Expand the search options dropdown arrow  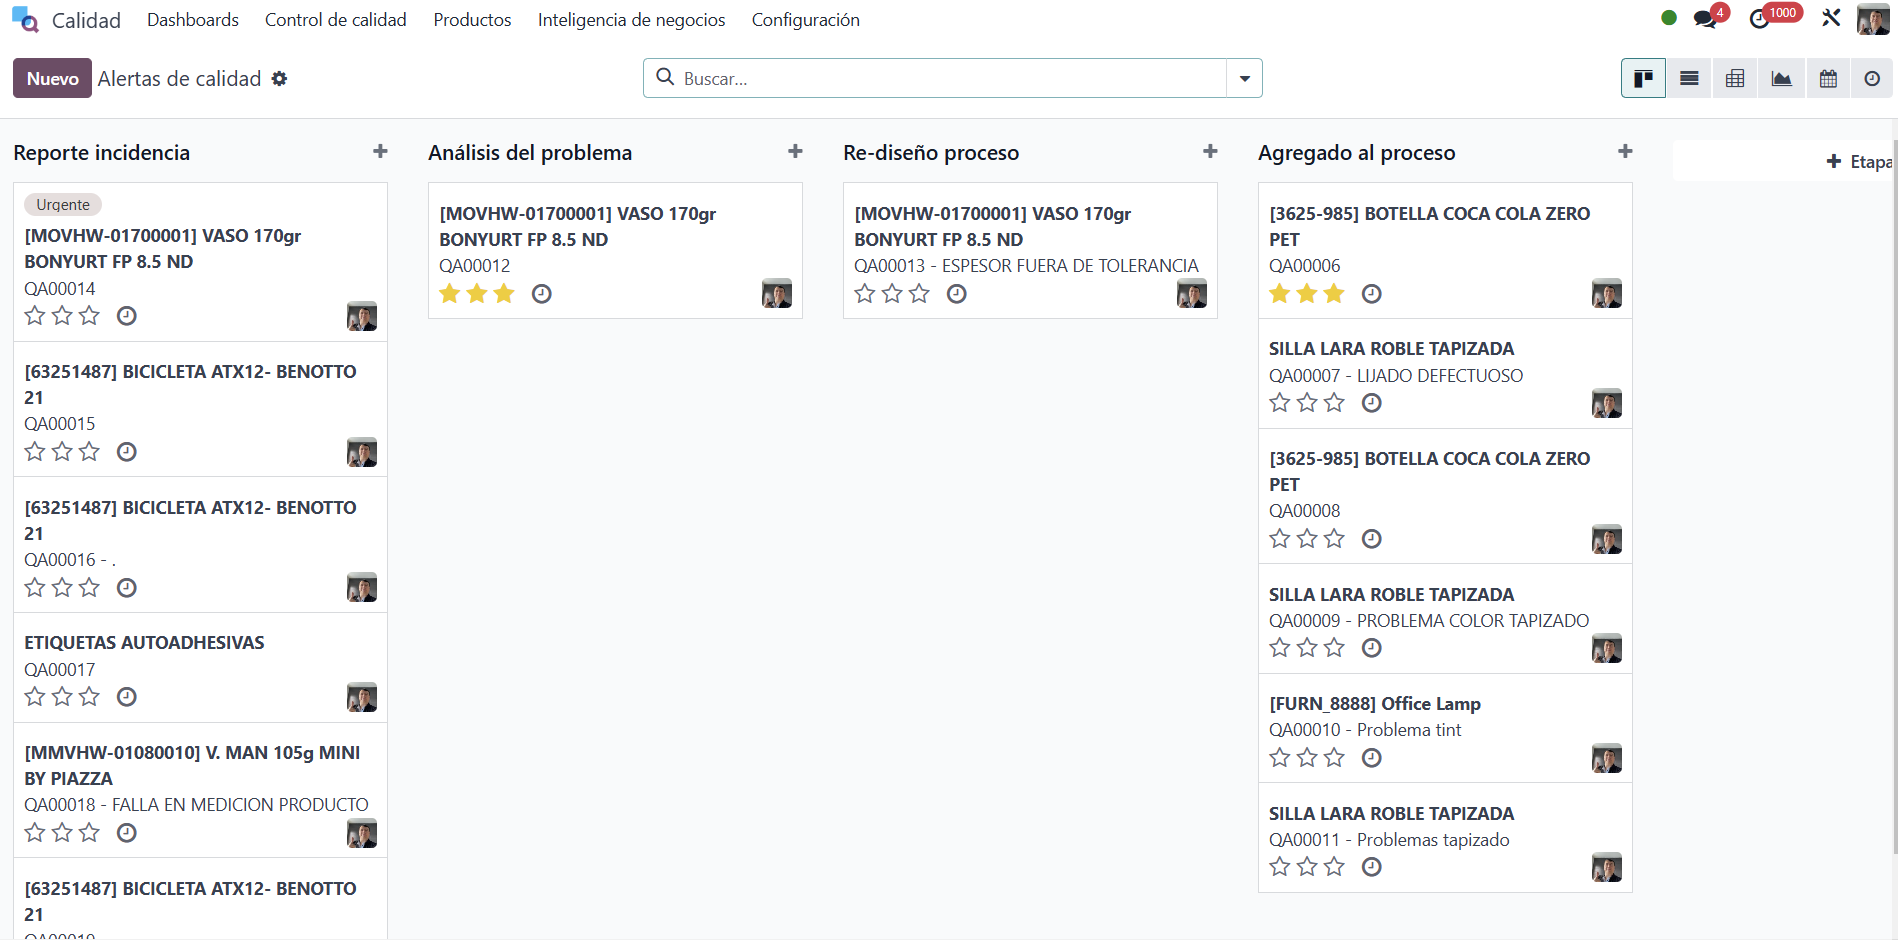click(x=1244, y=79)
